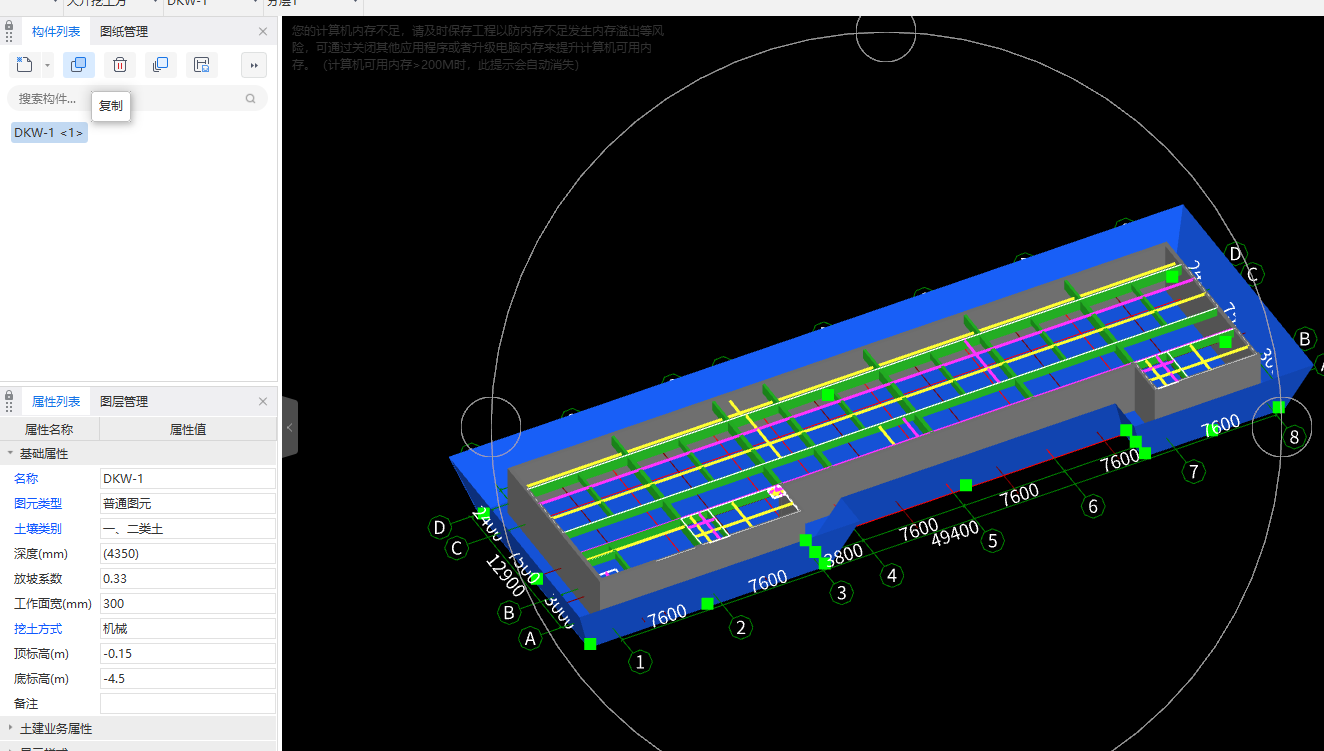Switch to the 属性列表 tab
Viewport: 1324px width, 751px height.
(x=56, y=401)
